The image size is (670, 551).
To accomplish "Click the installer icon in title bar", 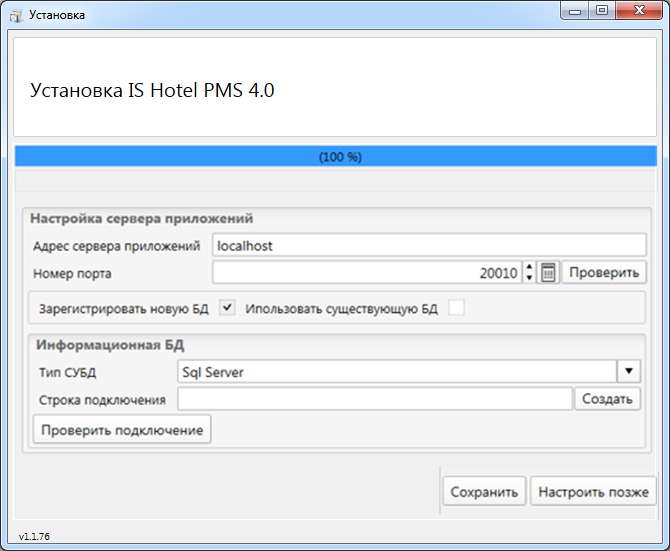I will 16,16.
